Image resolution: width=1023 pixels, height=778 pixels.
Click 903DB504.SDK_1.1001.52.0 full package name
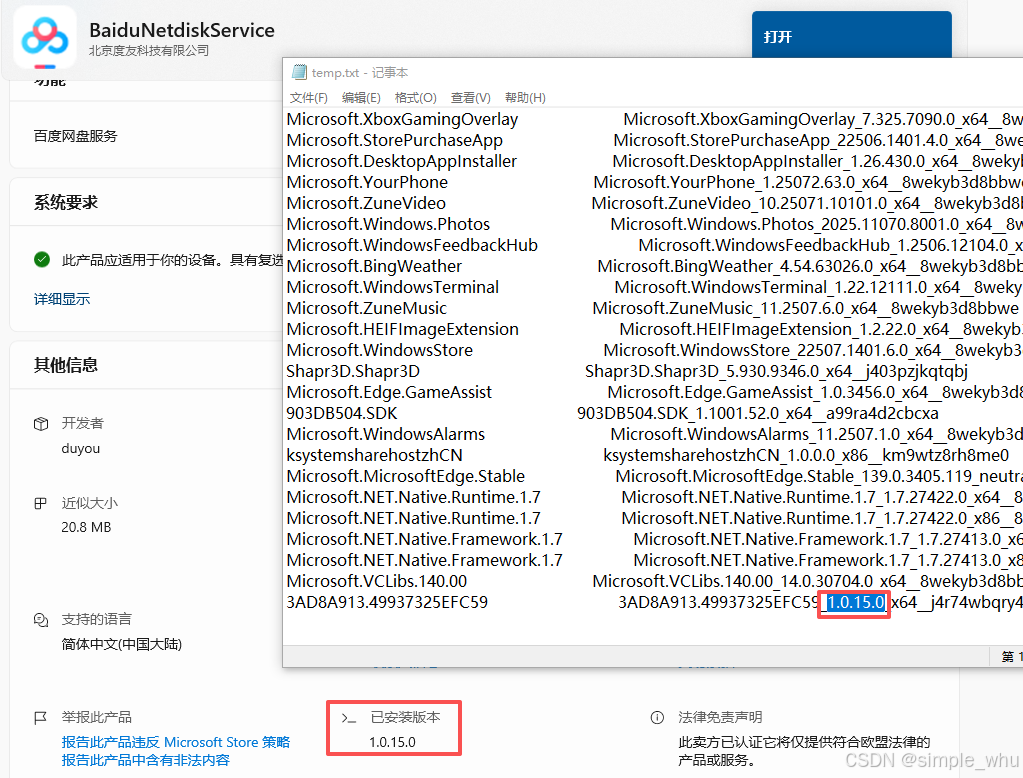(x=757, y=413)
